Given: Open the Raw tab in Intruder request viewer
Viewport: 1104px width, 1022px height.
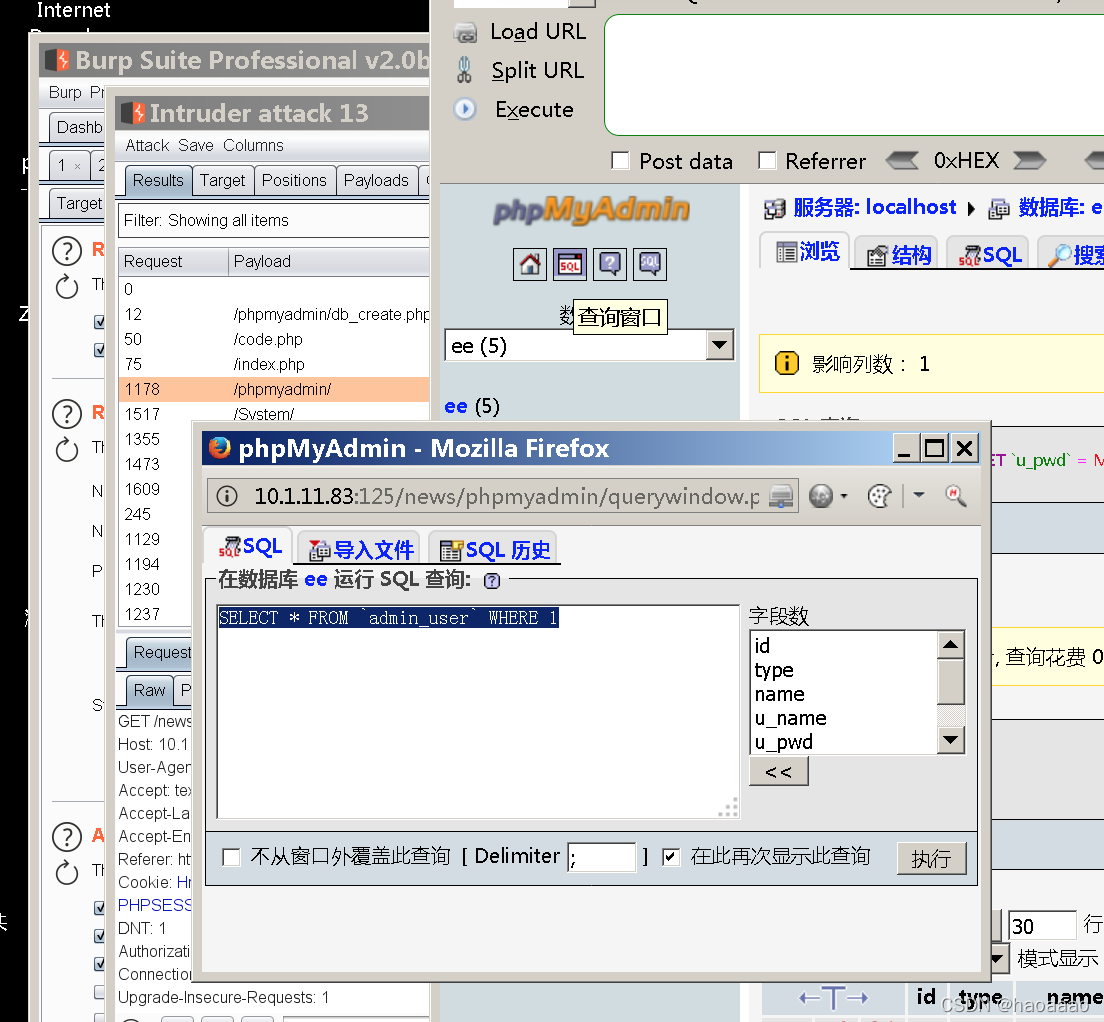Looking at the screenshot, I should point(149,690).
